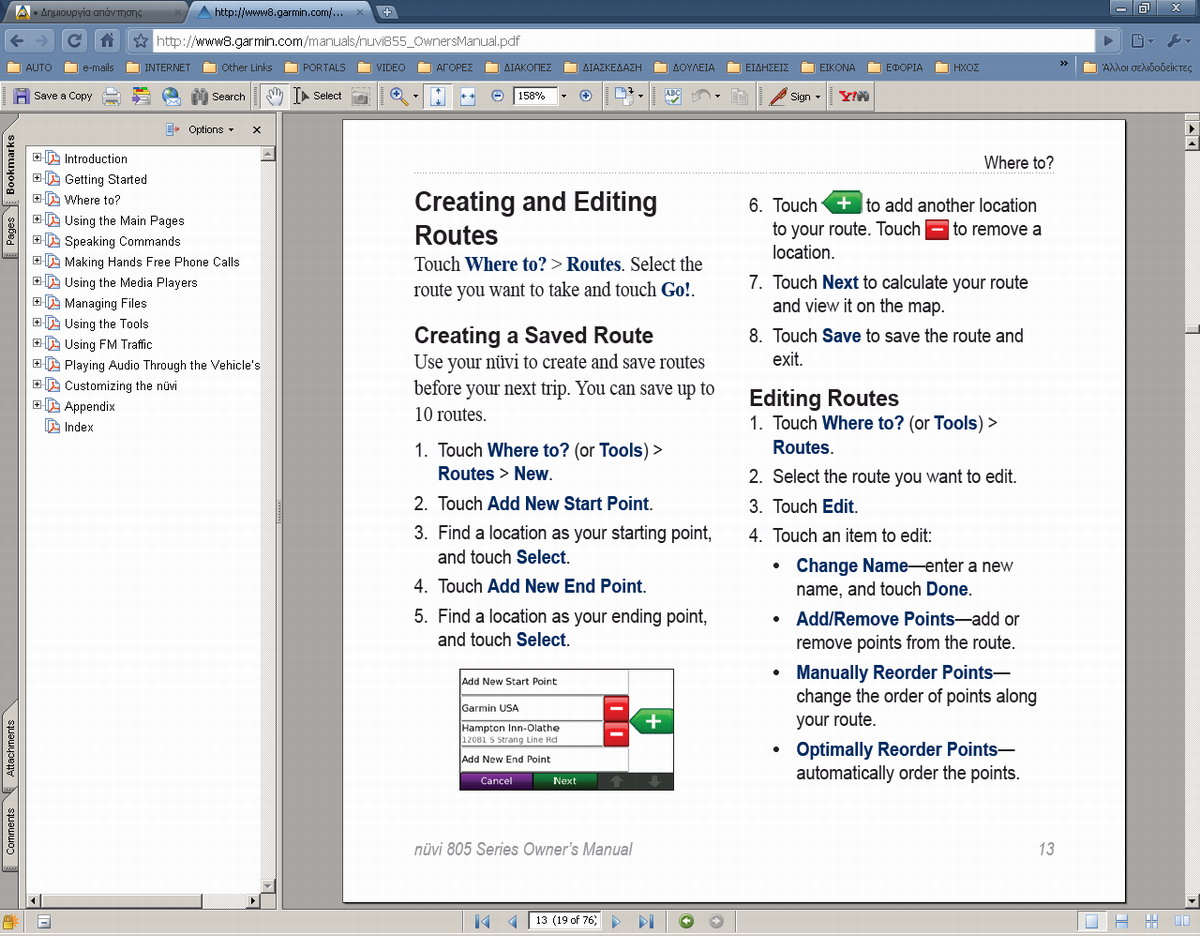
Task: Click the document vertical scrollbar thumb
Action: point(1191,330)
